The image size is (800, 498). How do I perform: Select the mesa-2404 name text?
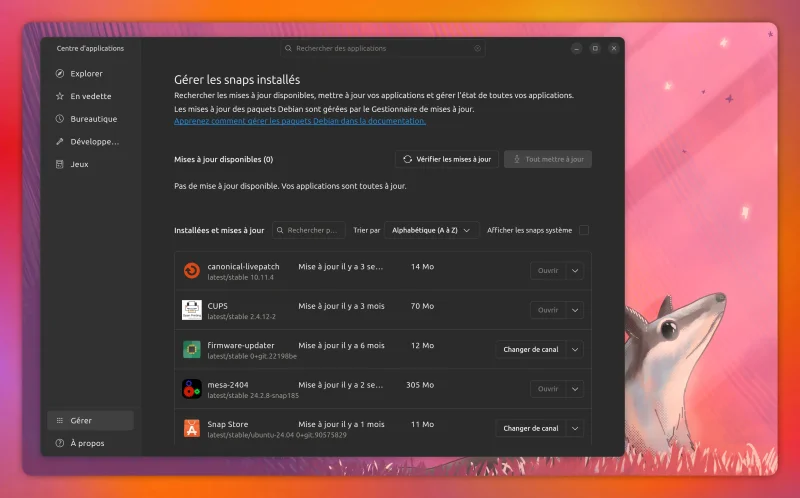pyautogui.click(x=228, y=385)
